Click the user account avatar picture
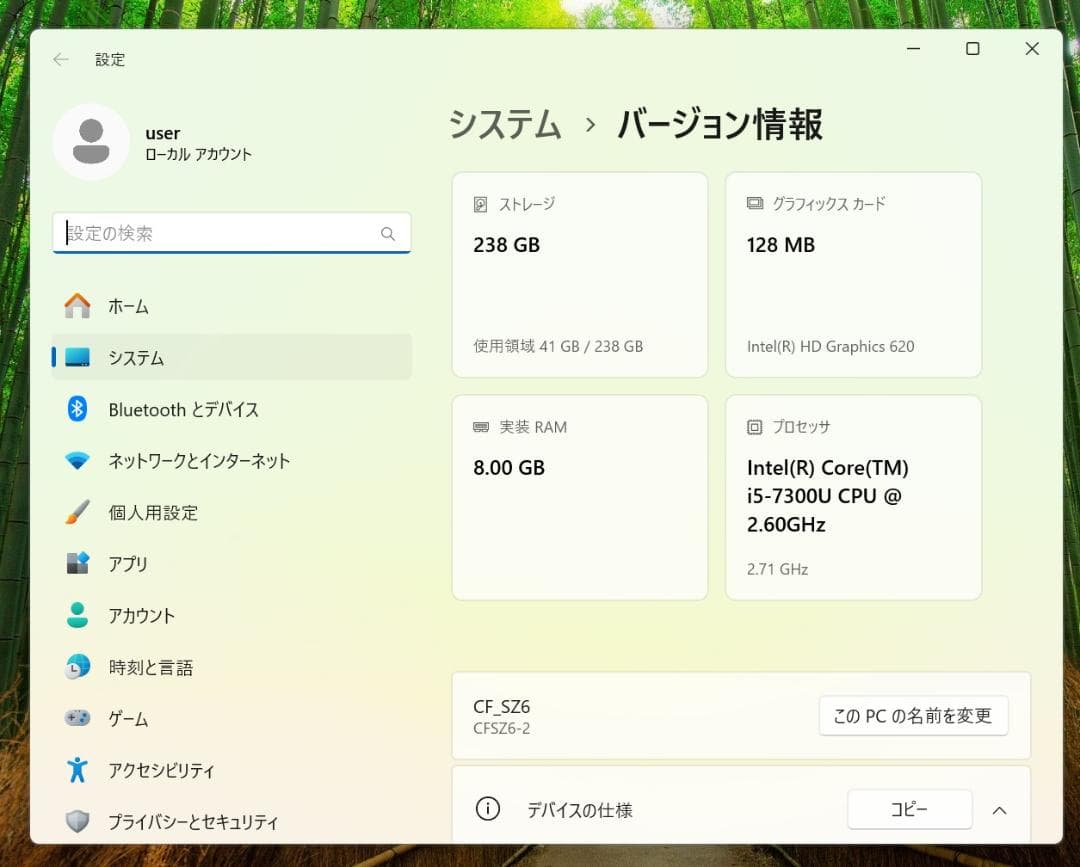 click(91, 141)
